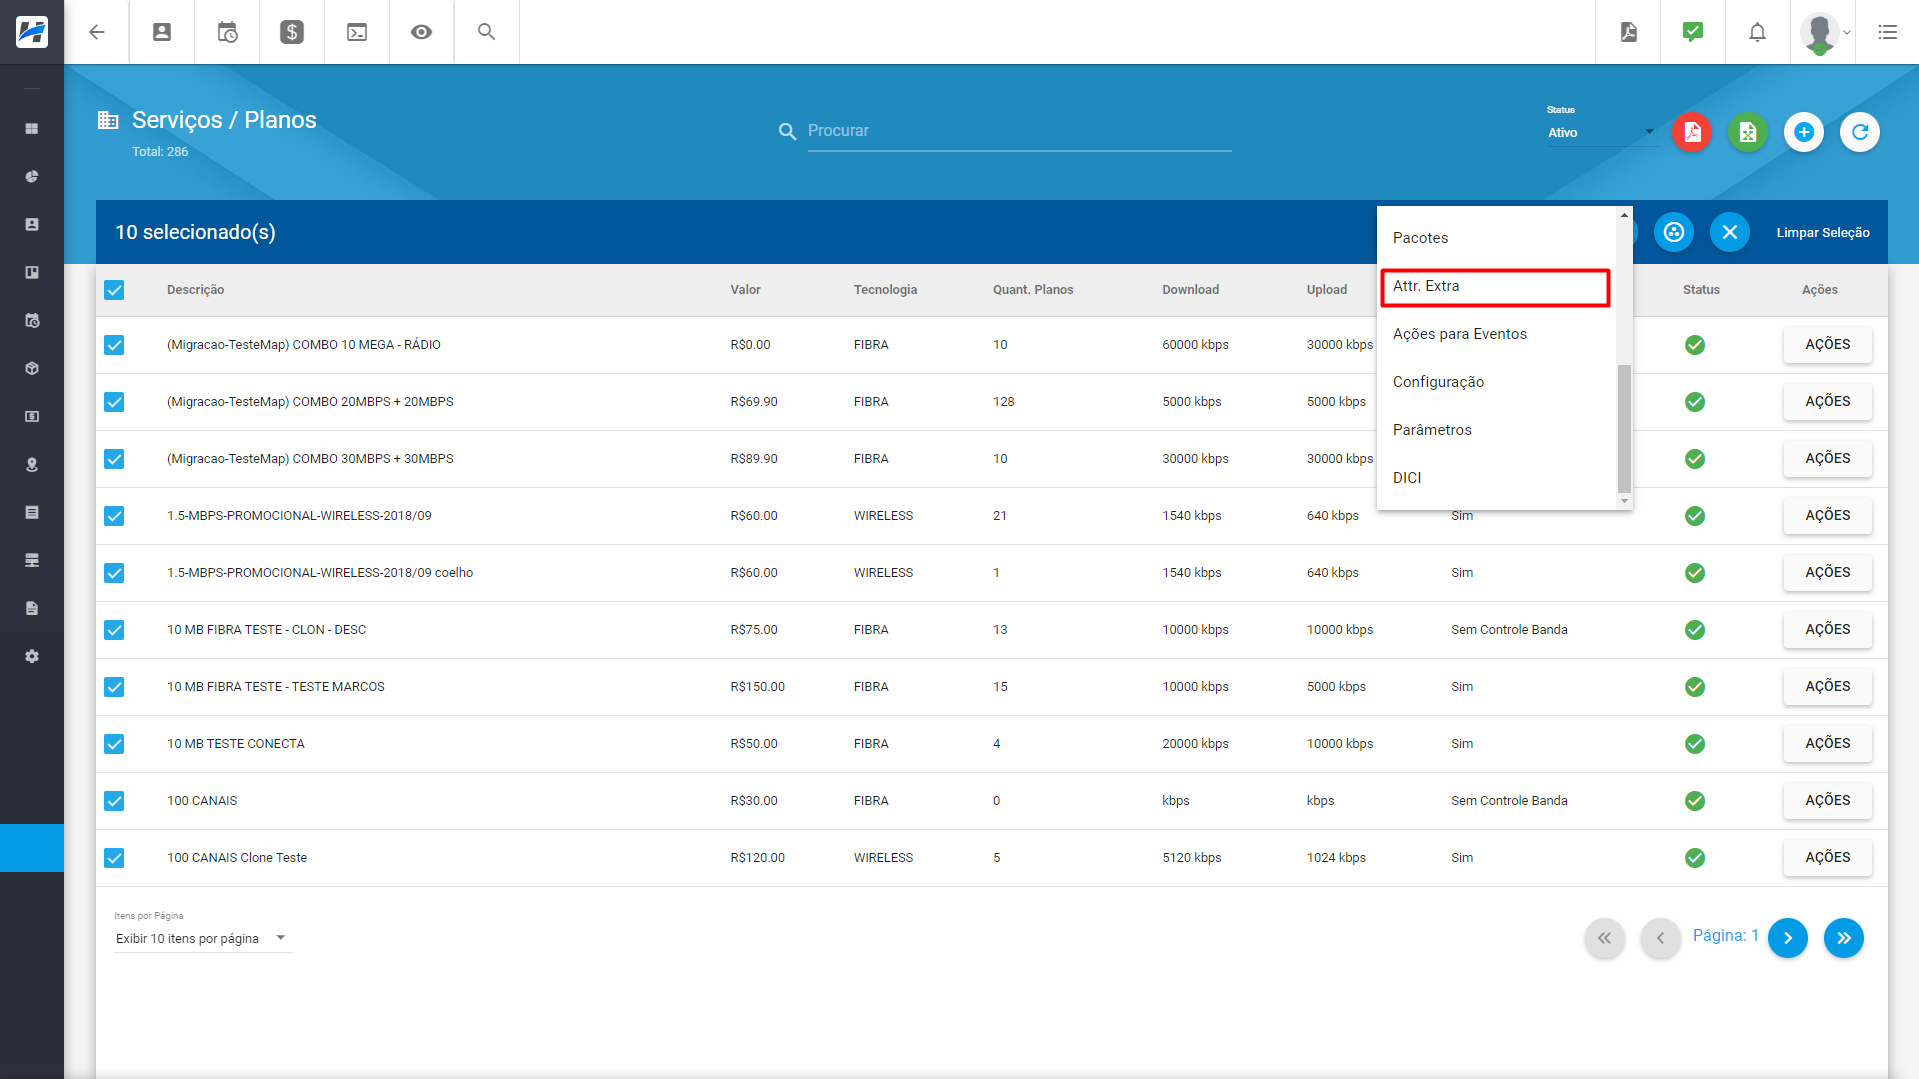This screenshot has width=1919, height=1079.
Task: Open the list menu icon at top right
Action: coord(1887,32)
